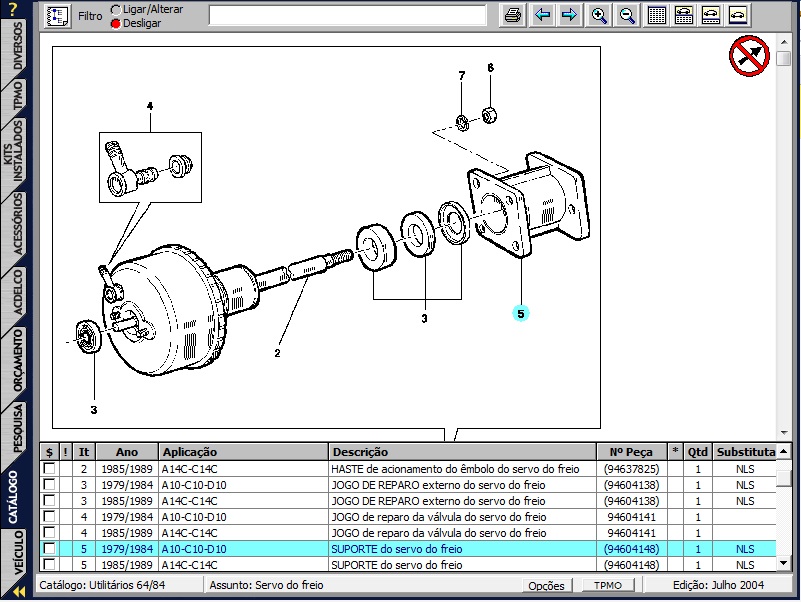Open the ORÇAMENTO side tab
The height and width of the screenshot is (602, 801).
coord(17,360)
